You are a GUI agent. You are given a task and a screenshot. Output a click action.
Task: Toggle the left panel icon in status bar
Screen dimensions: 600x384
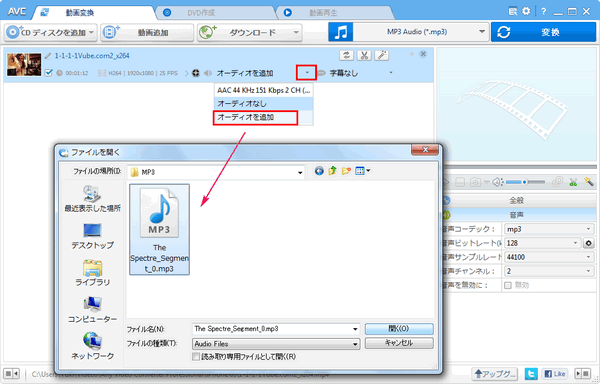click(11, 373)
